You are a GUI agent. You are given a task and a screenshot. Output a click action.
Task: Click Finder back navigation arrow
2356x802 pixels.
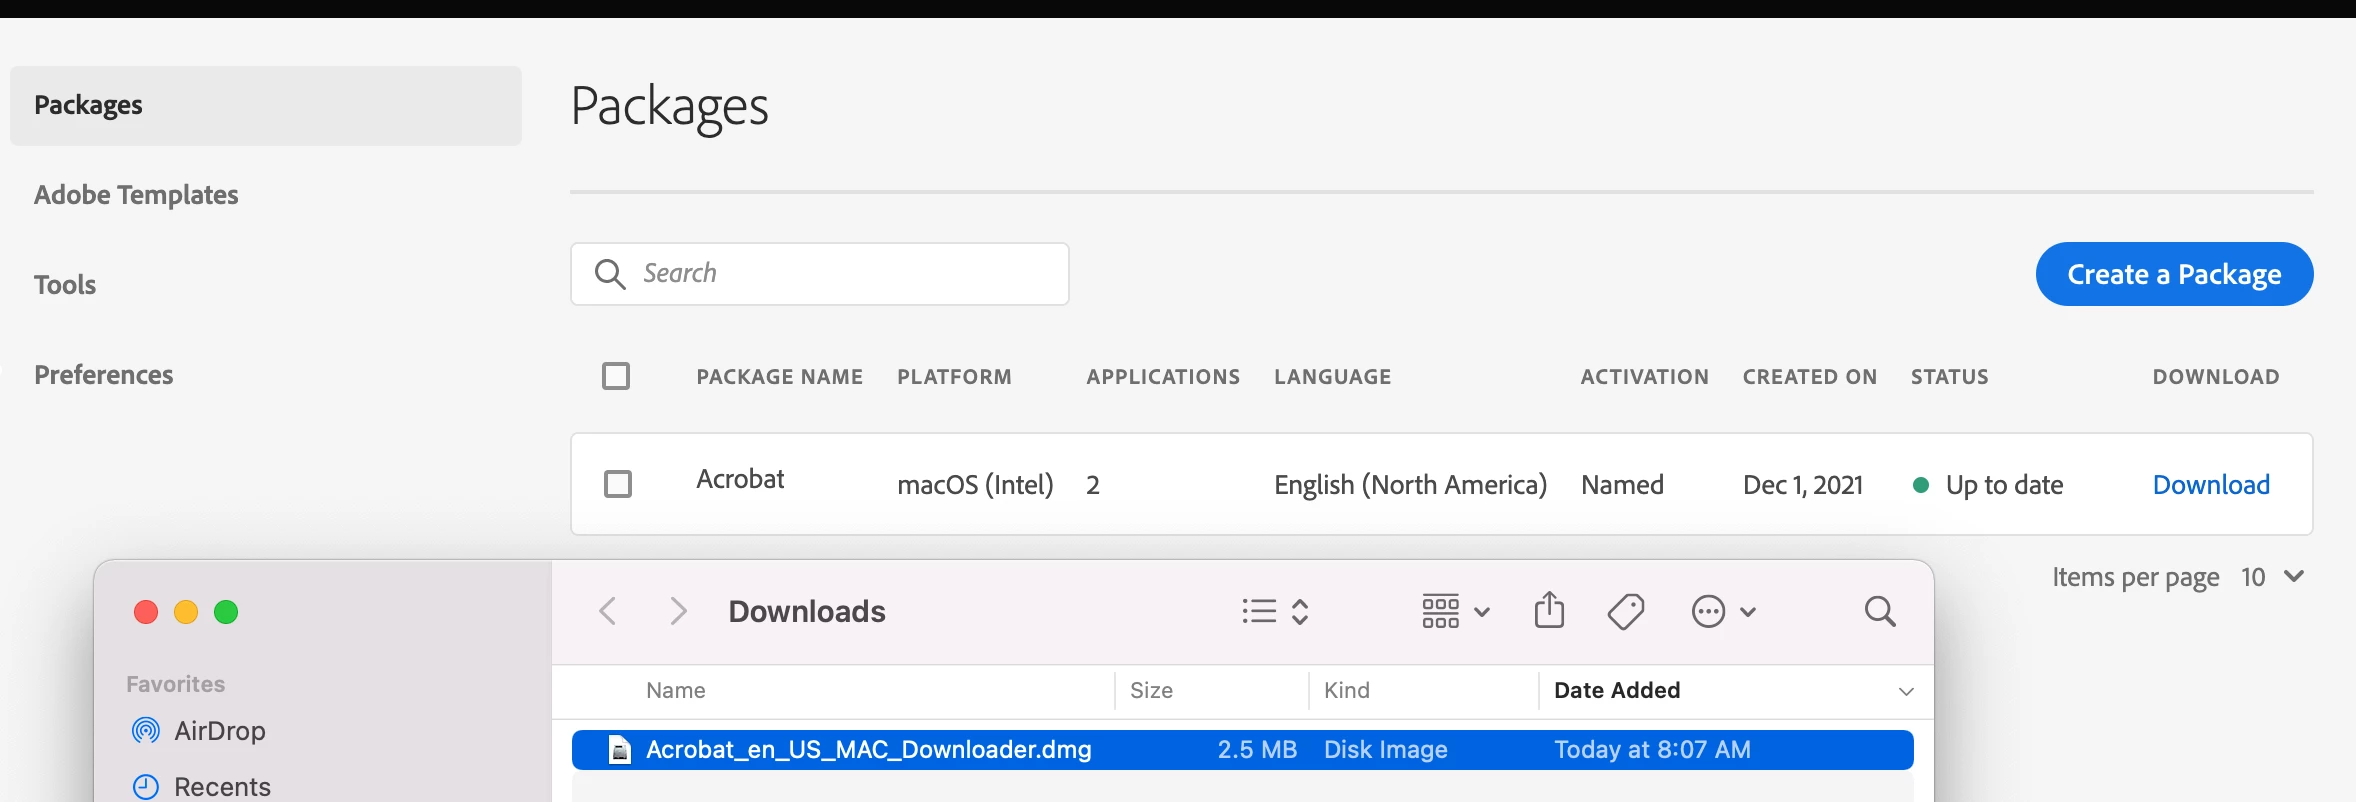coord(607,611)
